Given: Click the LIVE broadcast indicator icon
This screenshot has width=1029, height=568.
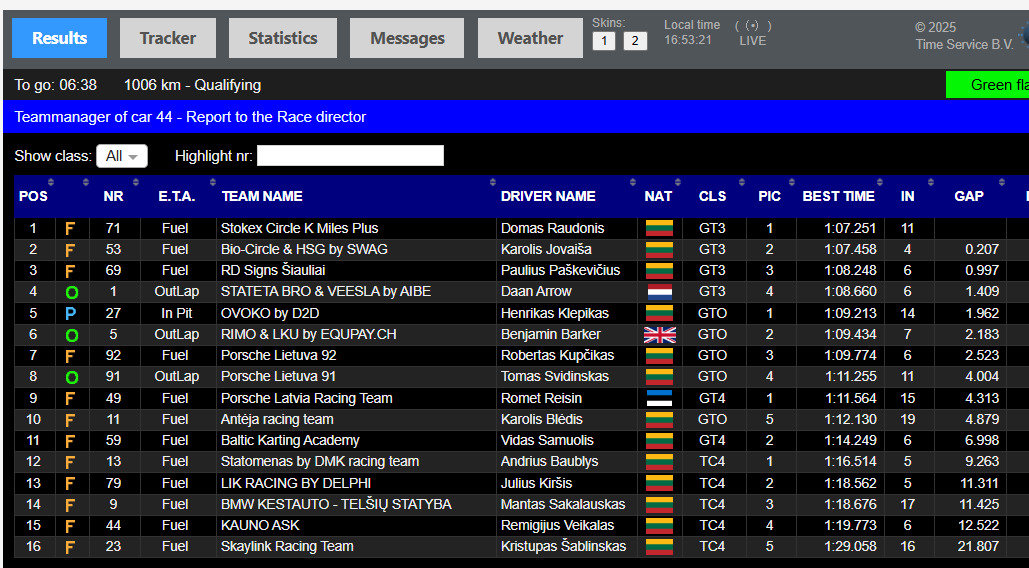Looking at the screenshot, I should pyautogui.click(x=753, y=26).
